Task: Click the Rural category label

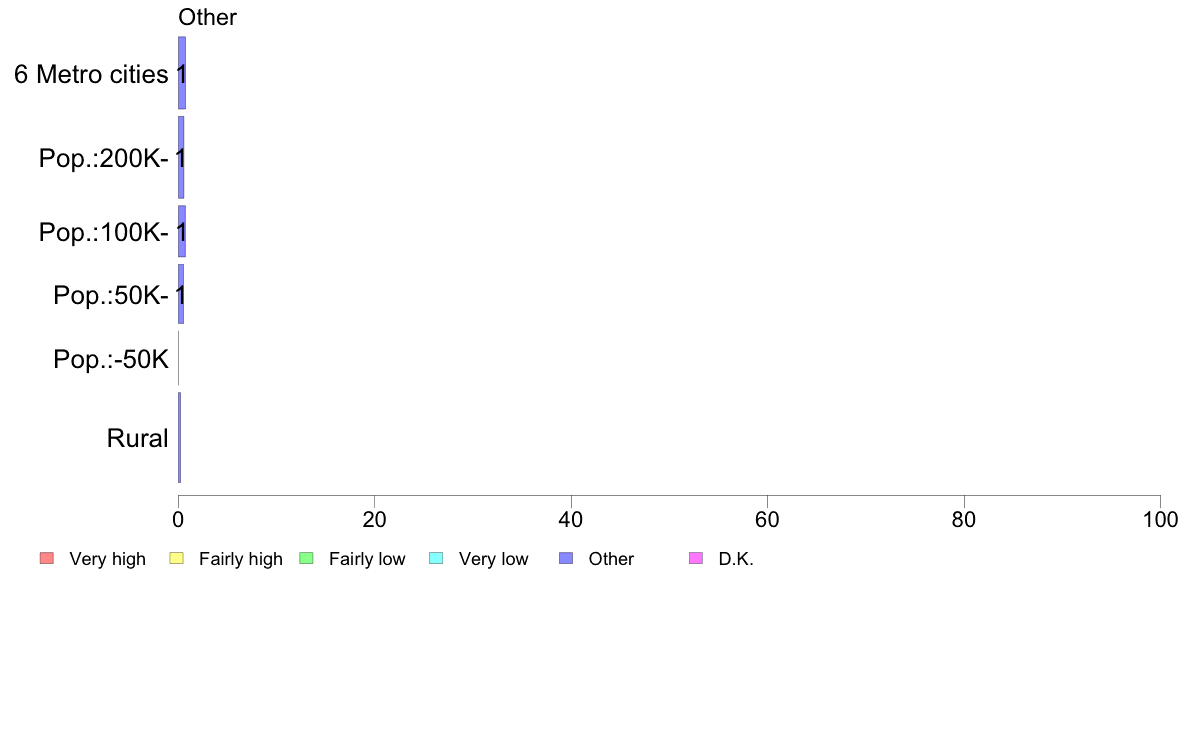Action: point(137,438)
